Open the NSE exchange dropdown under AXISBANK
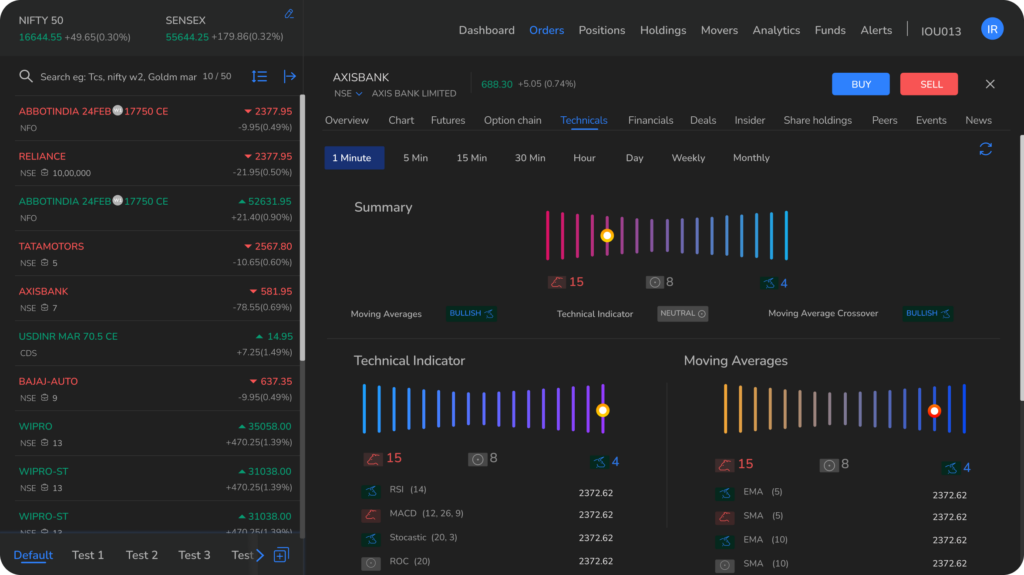Image resolution: width=1024 pixels, height=575 pixels. point(347,94)
